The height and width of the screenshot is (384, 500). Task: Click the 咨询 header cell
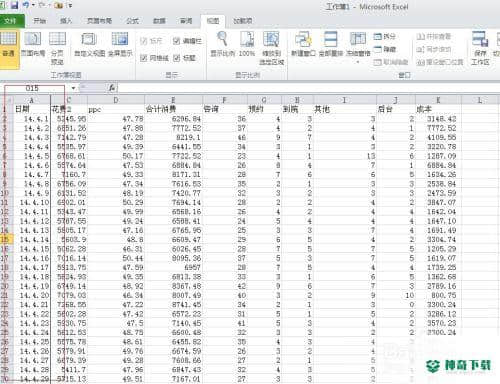tap(225, 109)
